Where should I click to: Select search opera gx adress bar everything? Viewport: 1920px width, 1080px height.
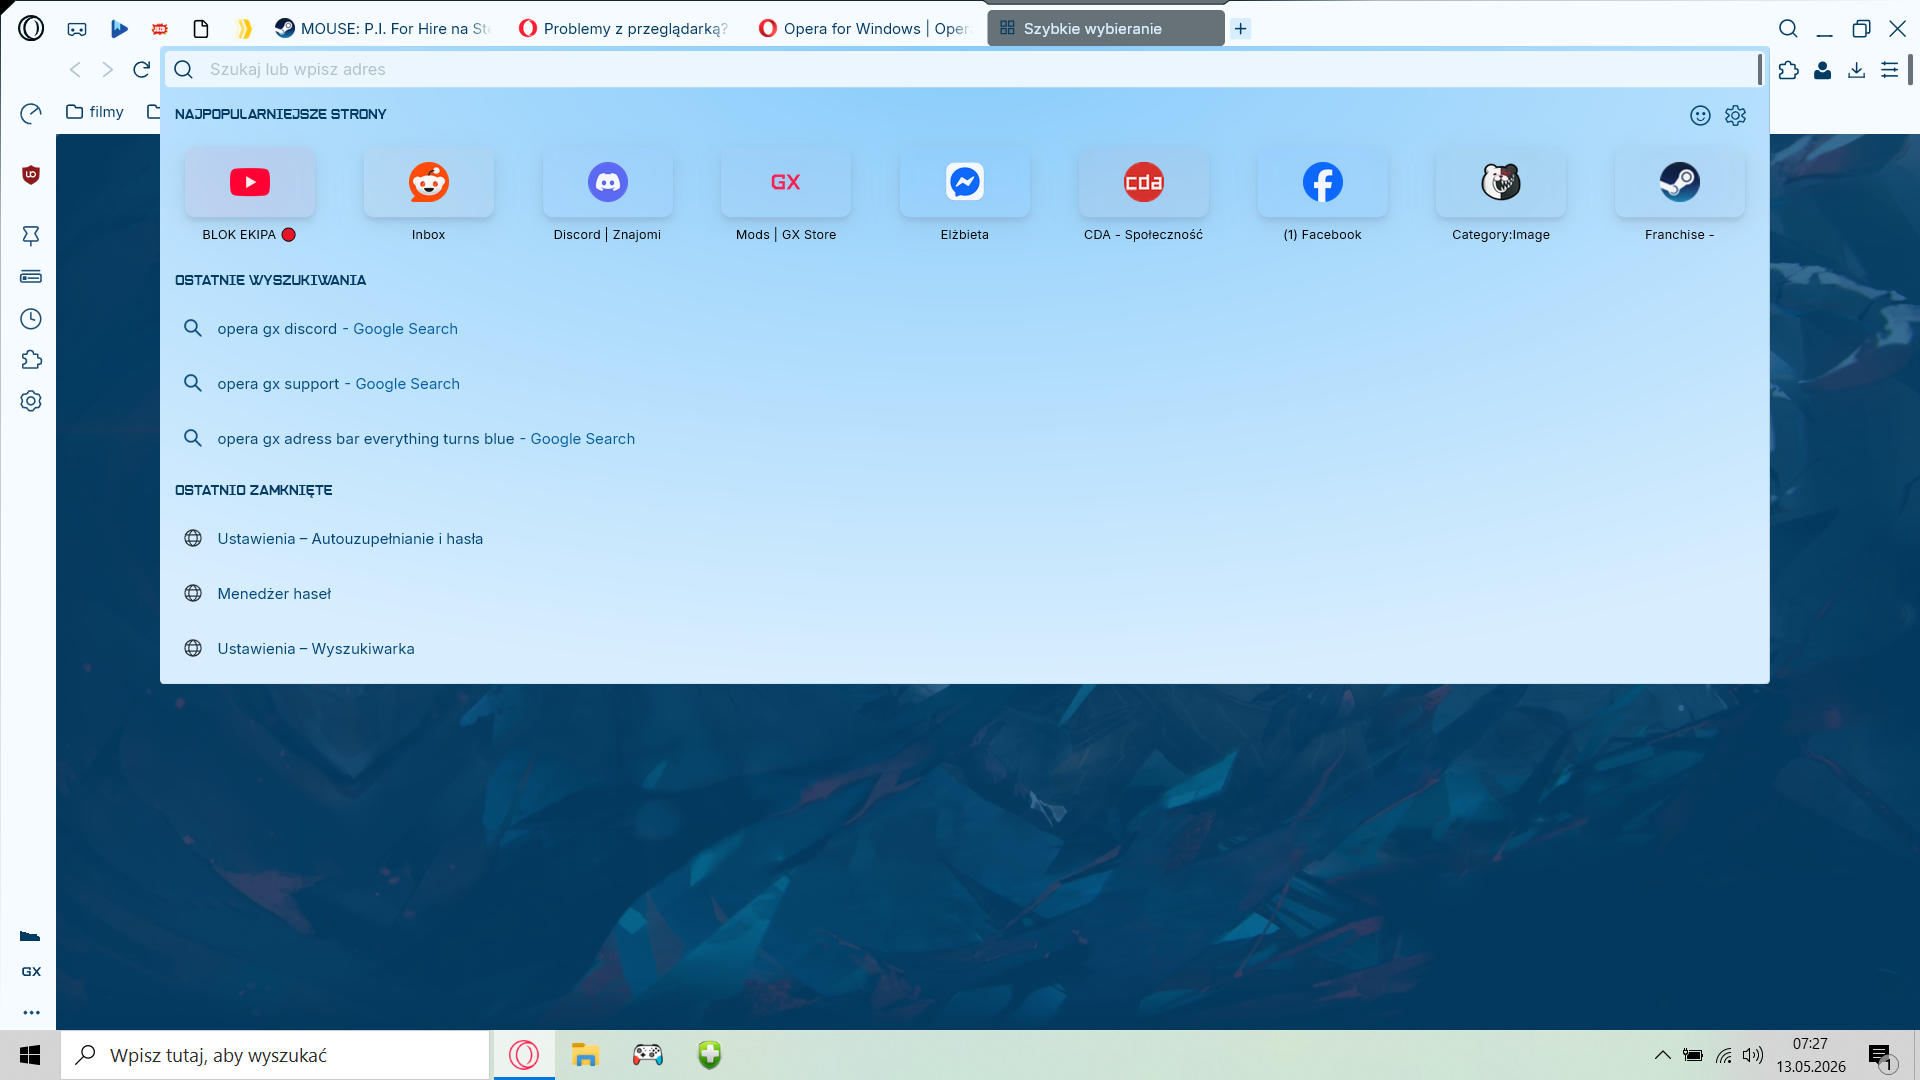pos(965,439)
